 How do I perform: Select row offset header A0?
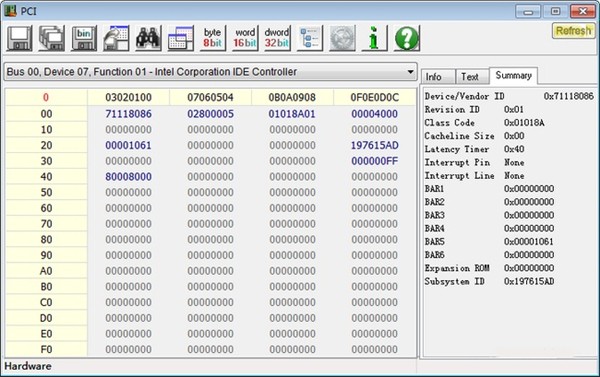46,271
